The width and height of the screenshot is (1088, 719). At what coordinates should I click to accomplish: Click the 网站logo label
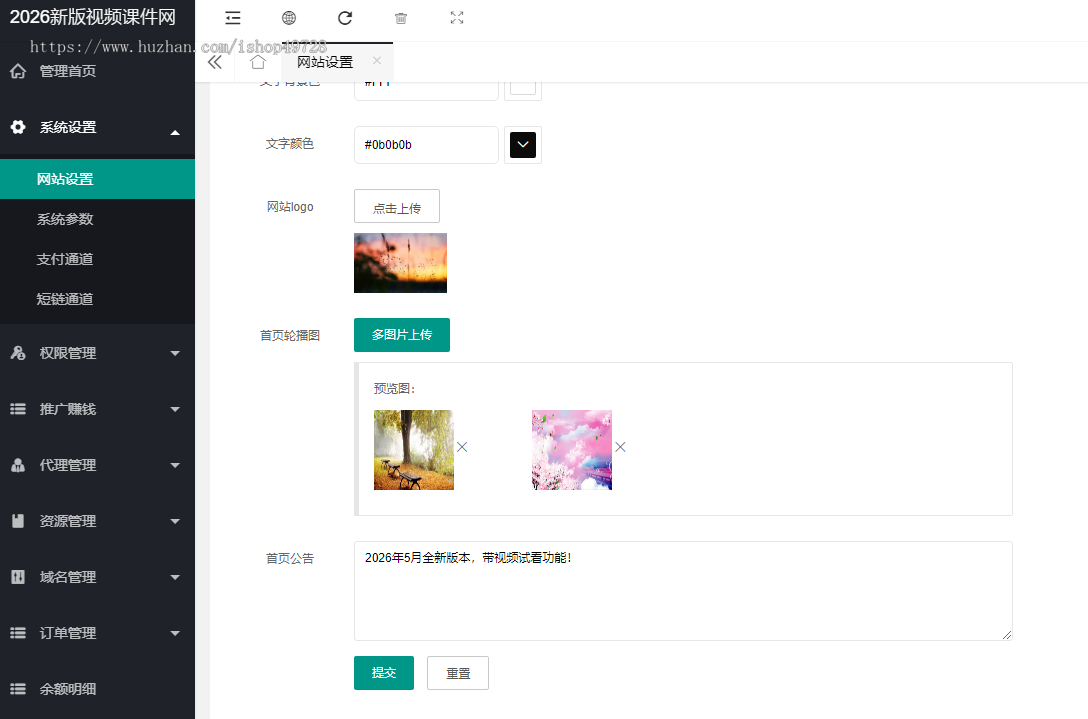click(290, 207)
